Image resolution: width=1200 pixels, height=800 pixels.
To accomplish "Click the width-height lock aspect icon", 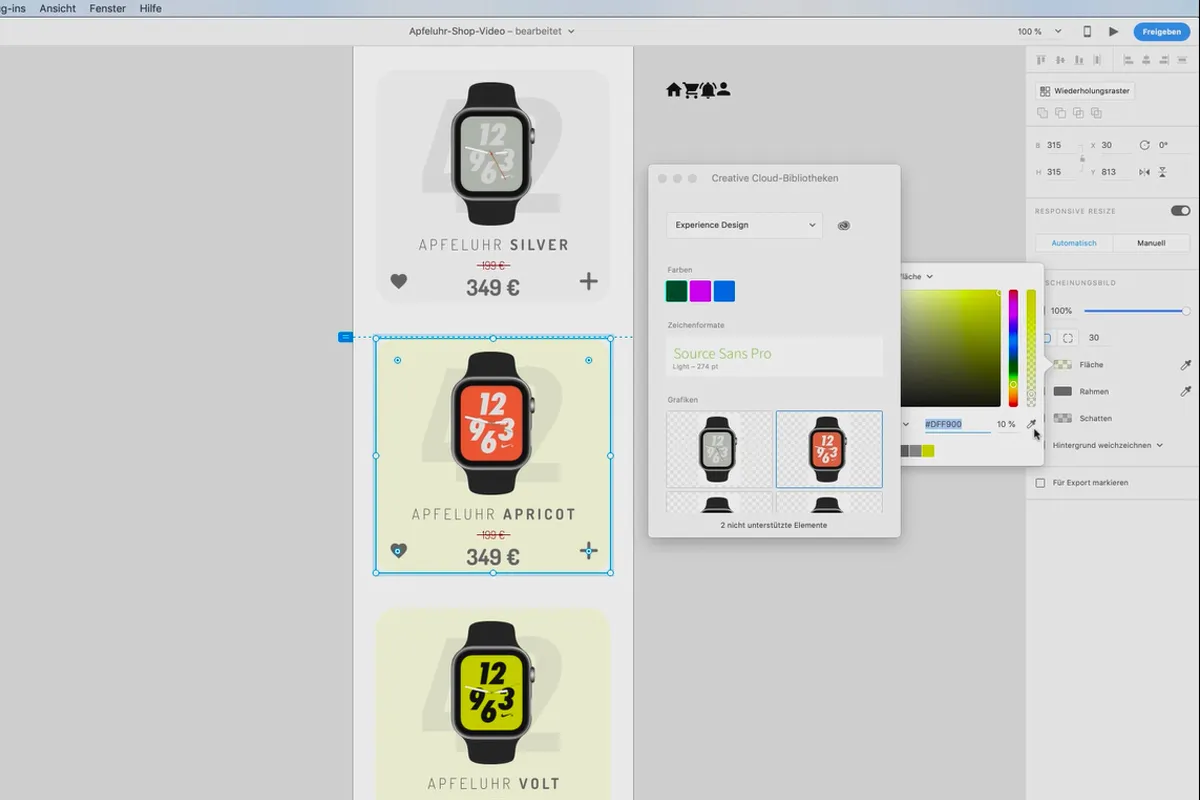I will click(1082, 159).
